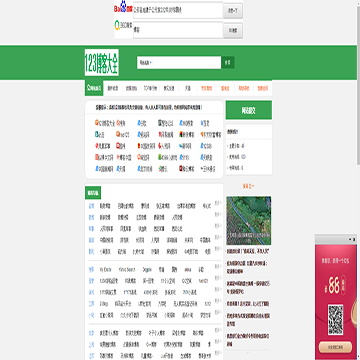Close the red envelope popup ad
The image size is (360, 360).
tap(354, 239)
